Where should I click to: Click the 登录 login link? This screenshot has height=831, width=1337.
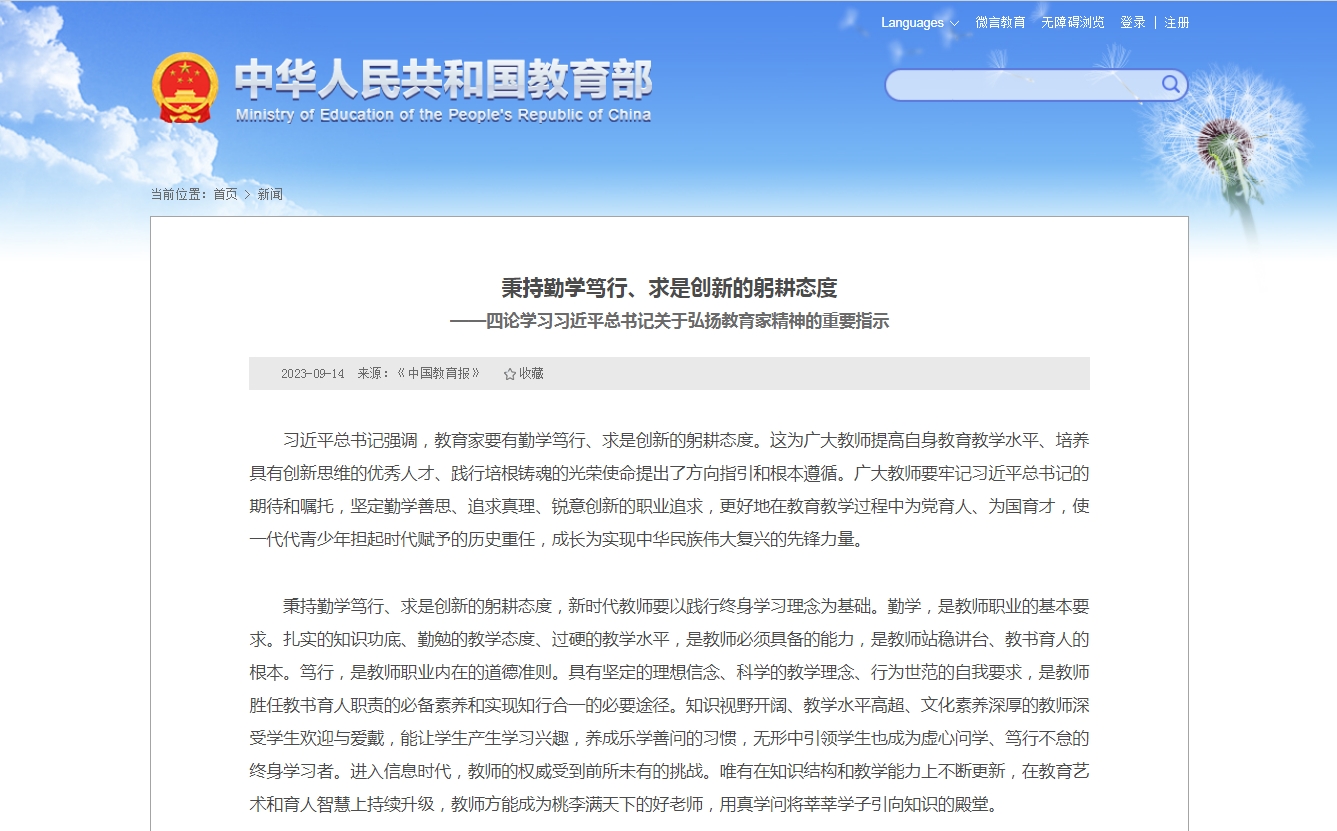click(1133, 23)
